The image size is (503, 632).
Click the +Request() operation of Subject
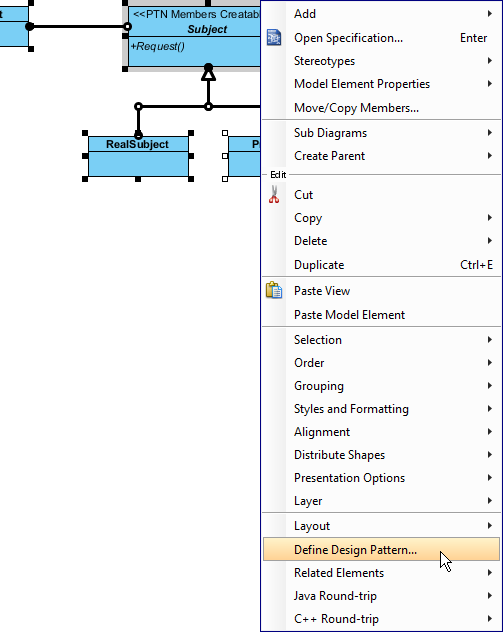pos(157,46)
